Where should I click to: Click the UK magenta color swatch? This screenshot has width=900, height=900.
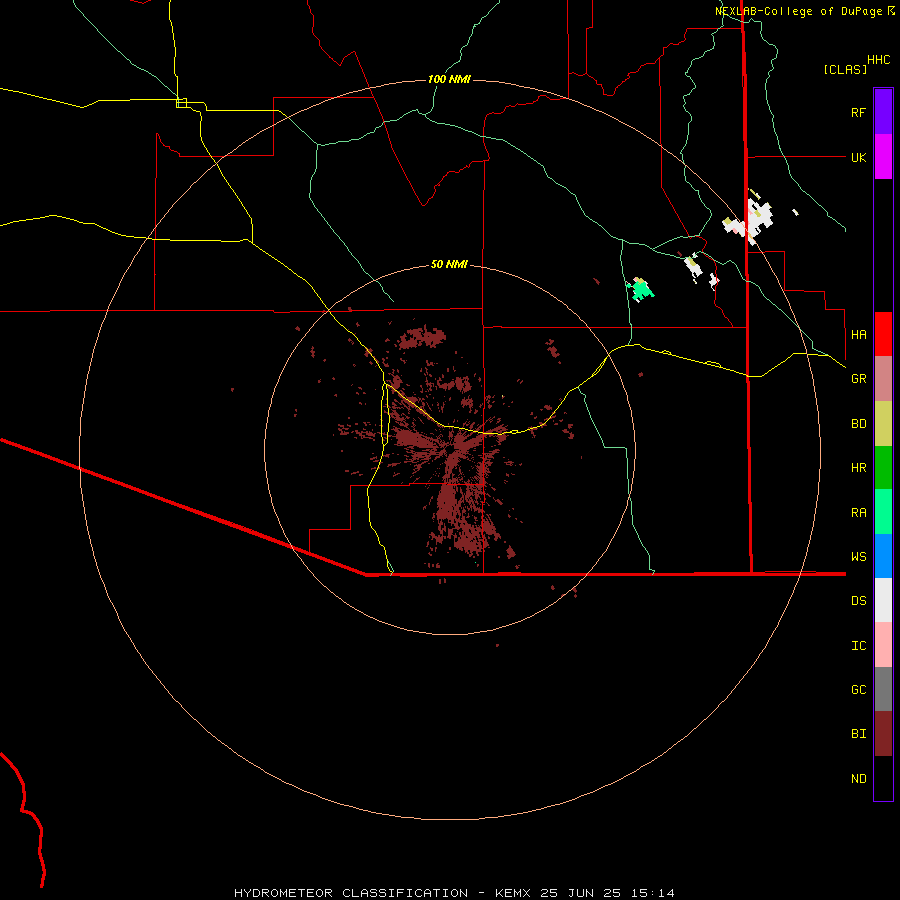(x=883, y=157)
